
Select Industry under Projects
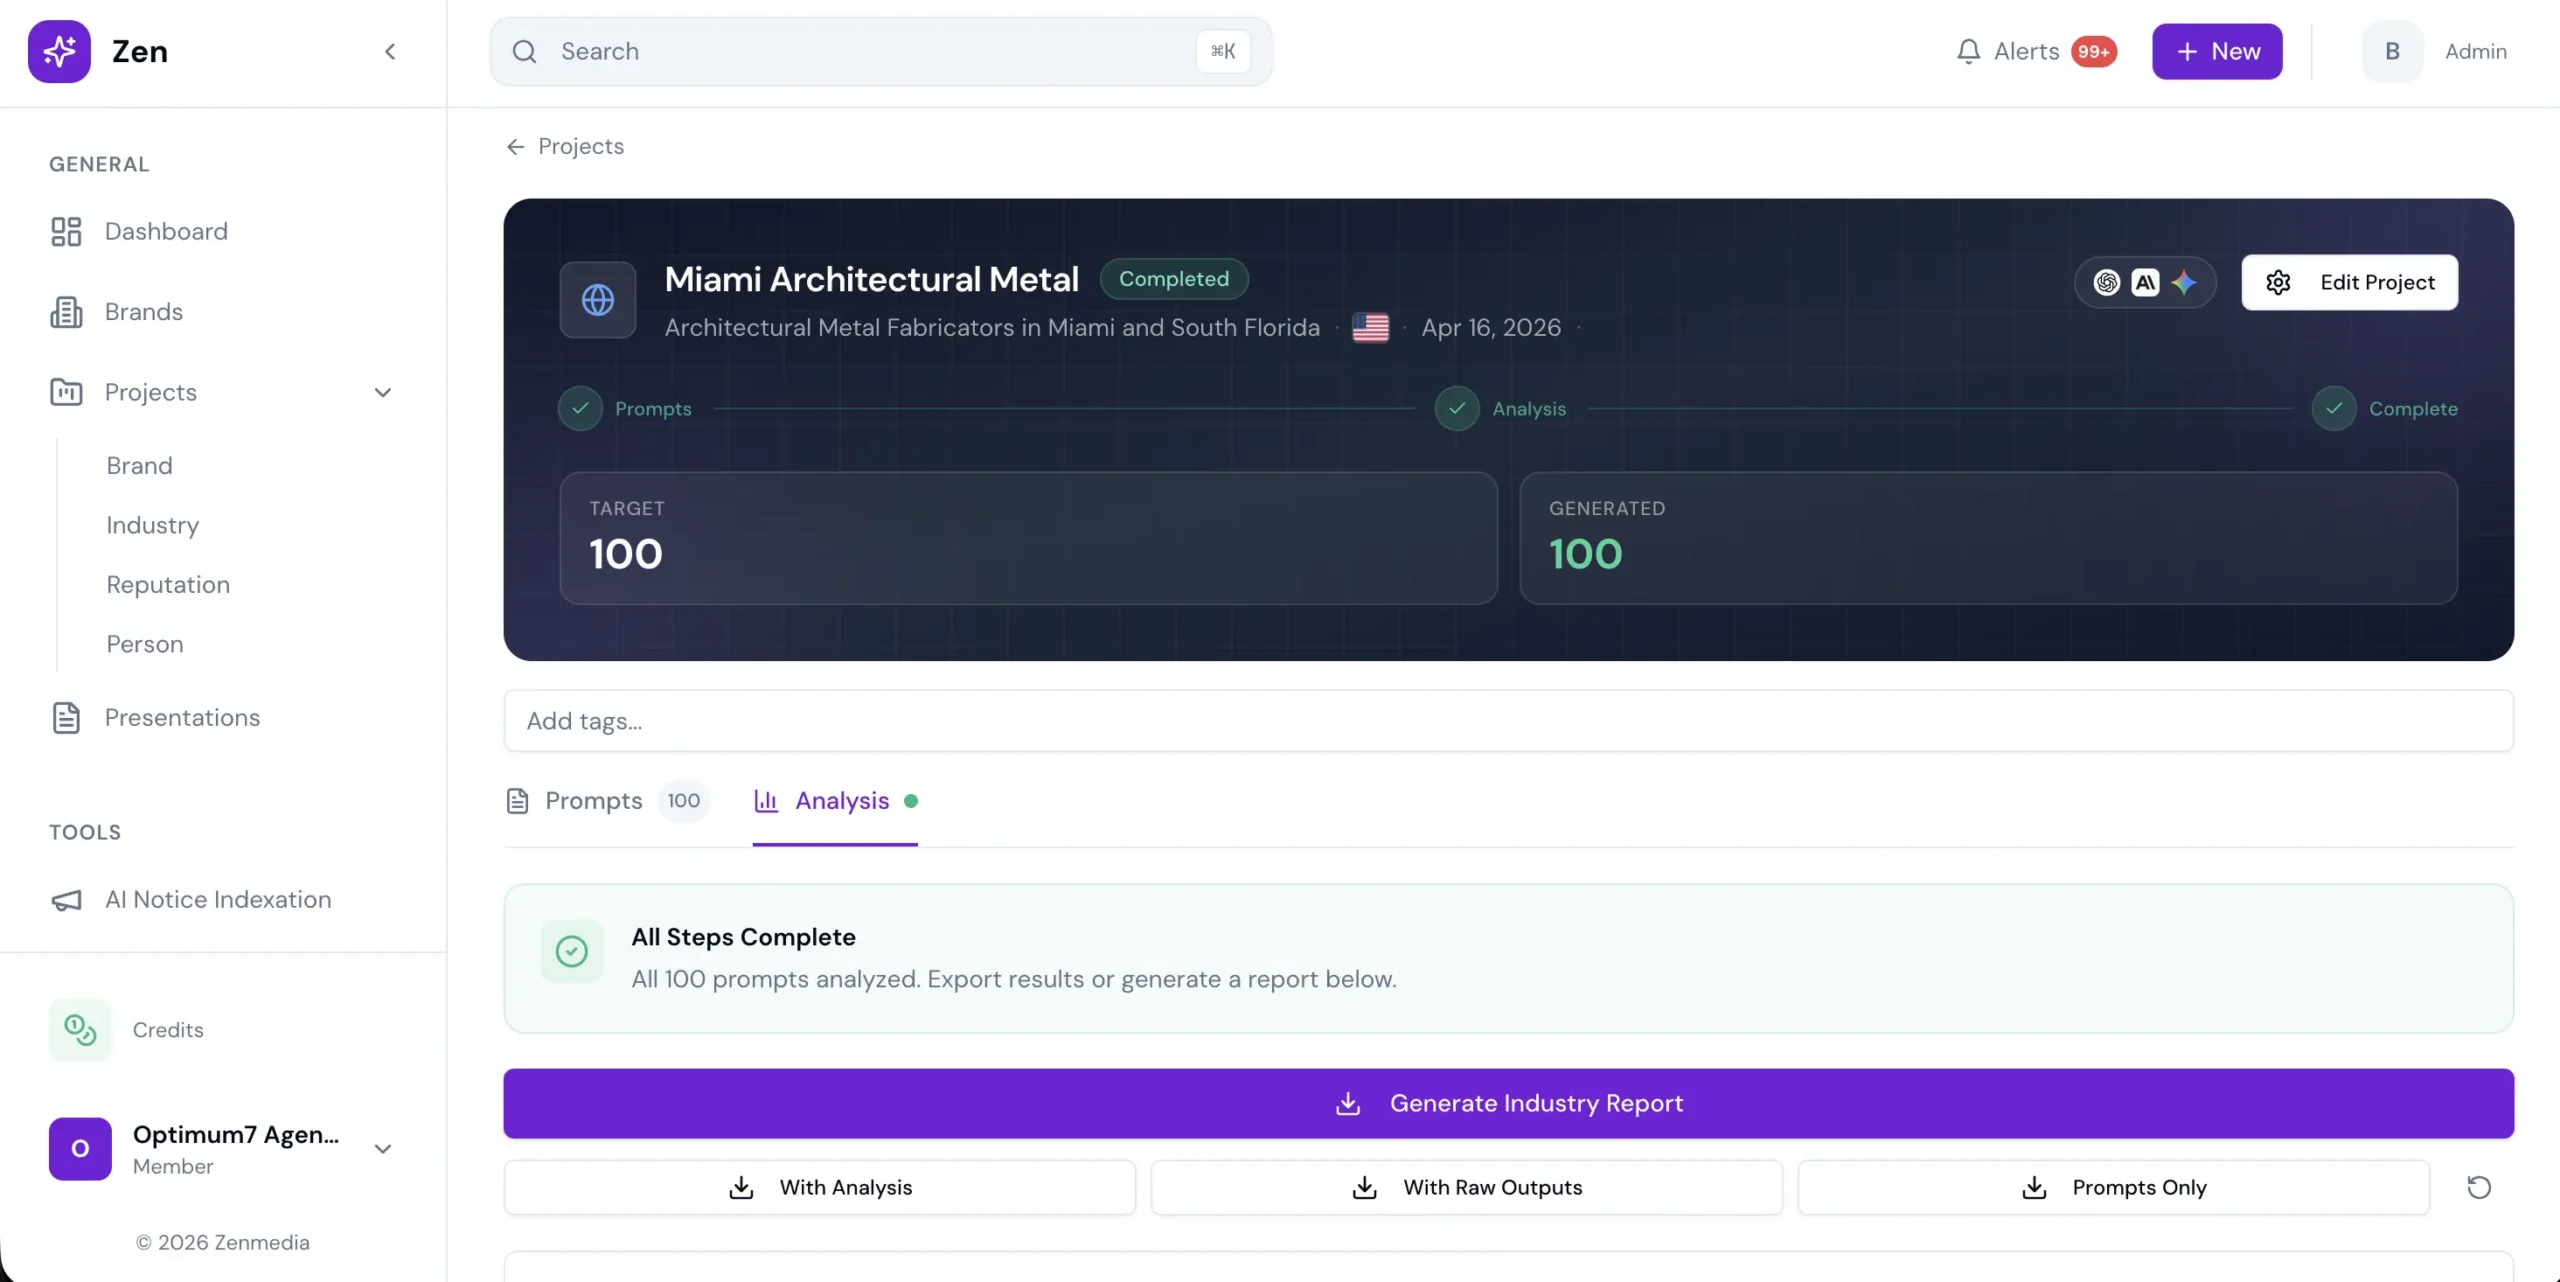[x=152, y=525]
